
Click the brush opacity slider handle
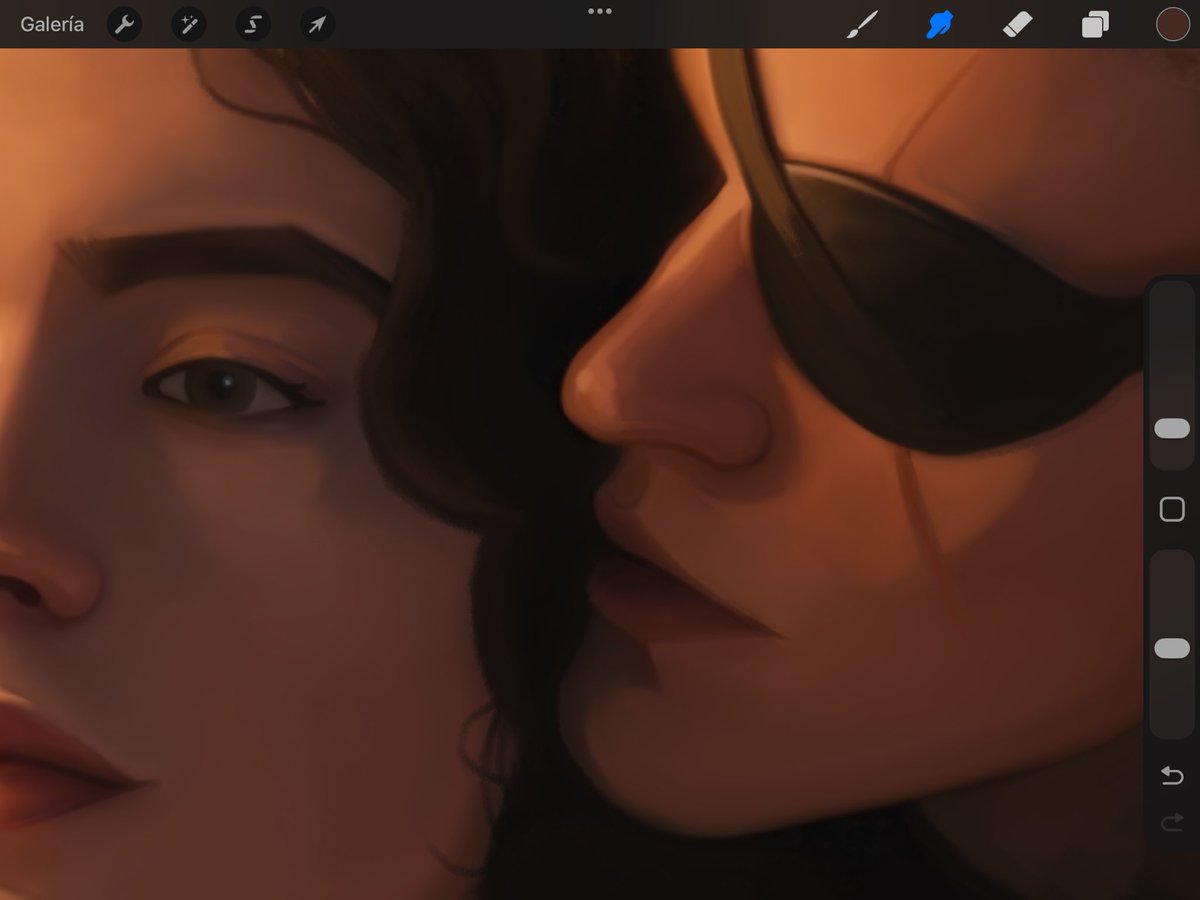[1172, 649]
